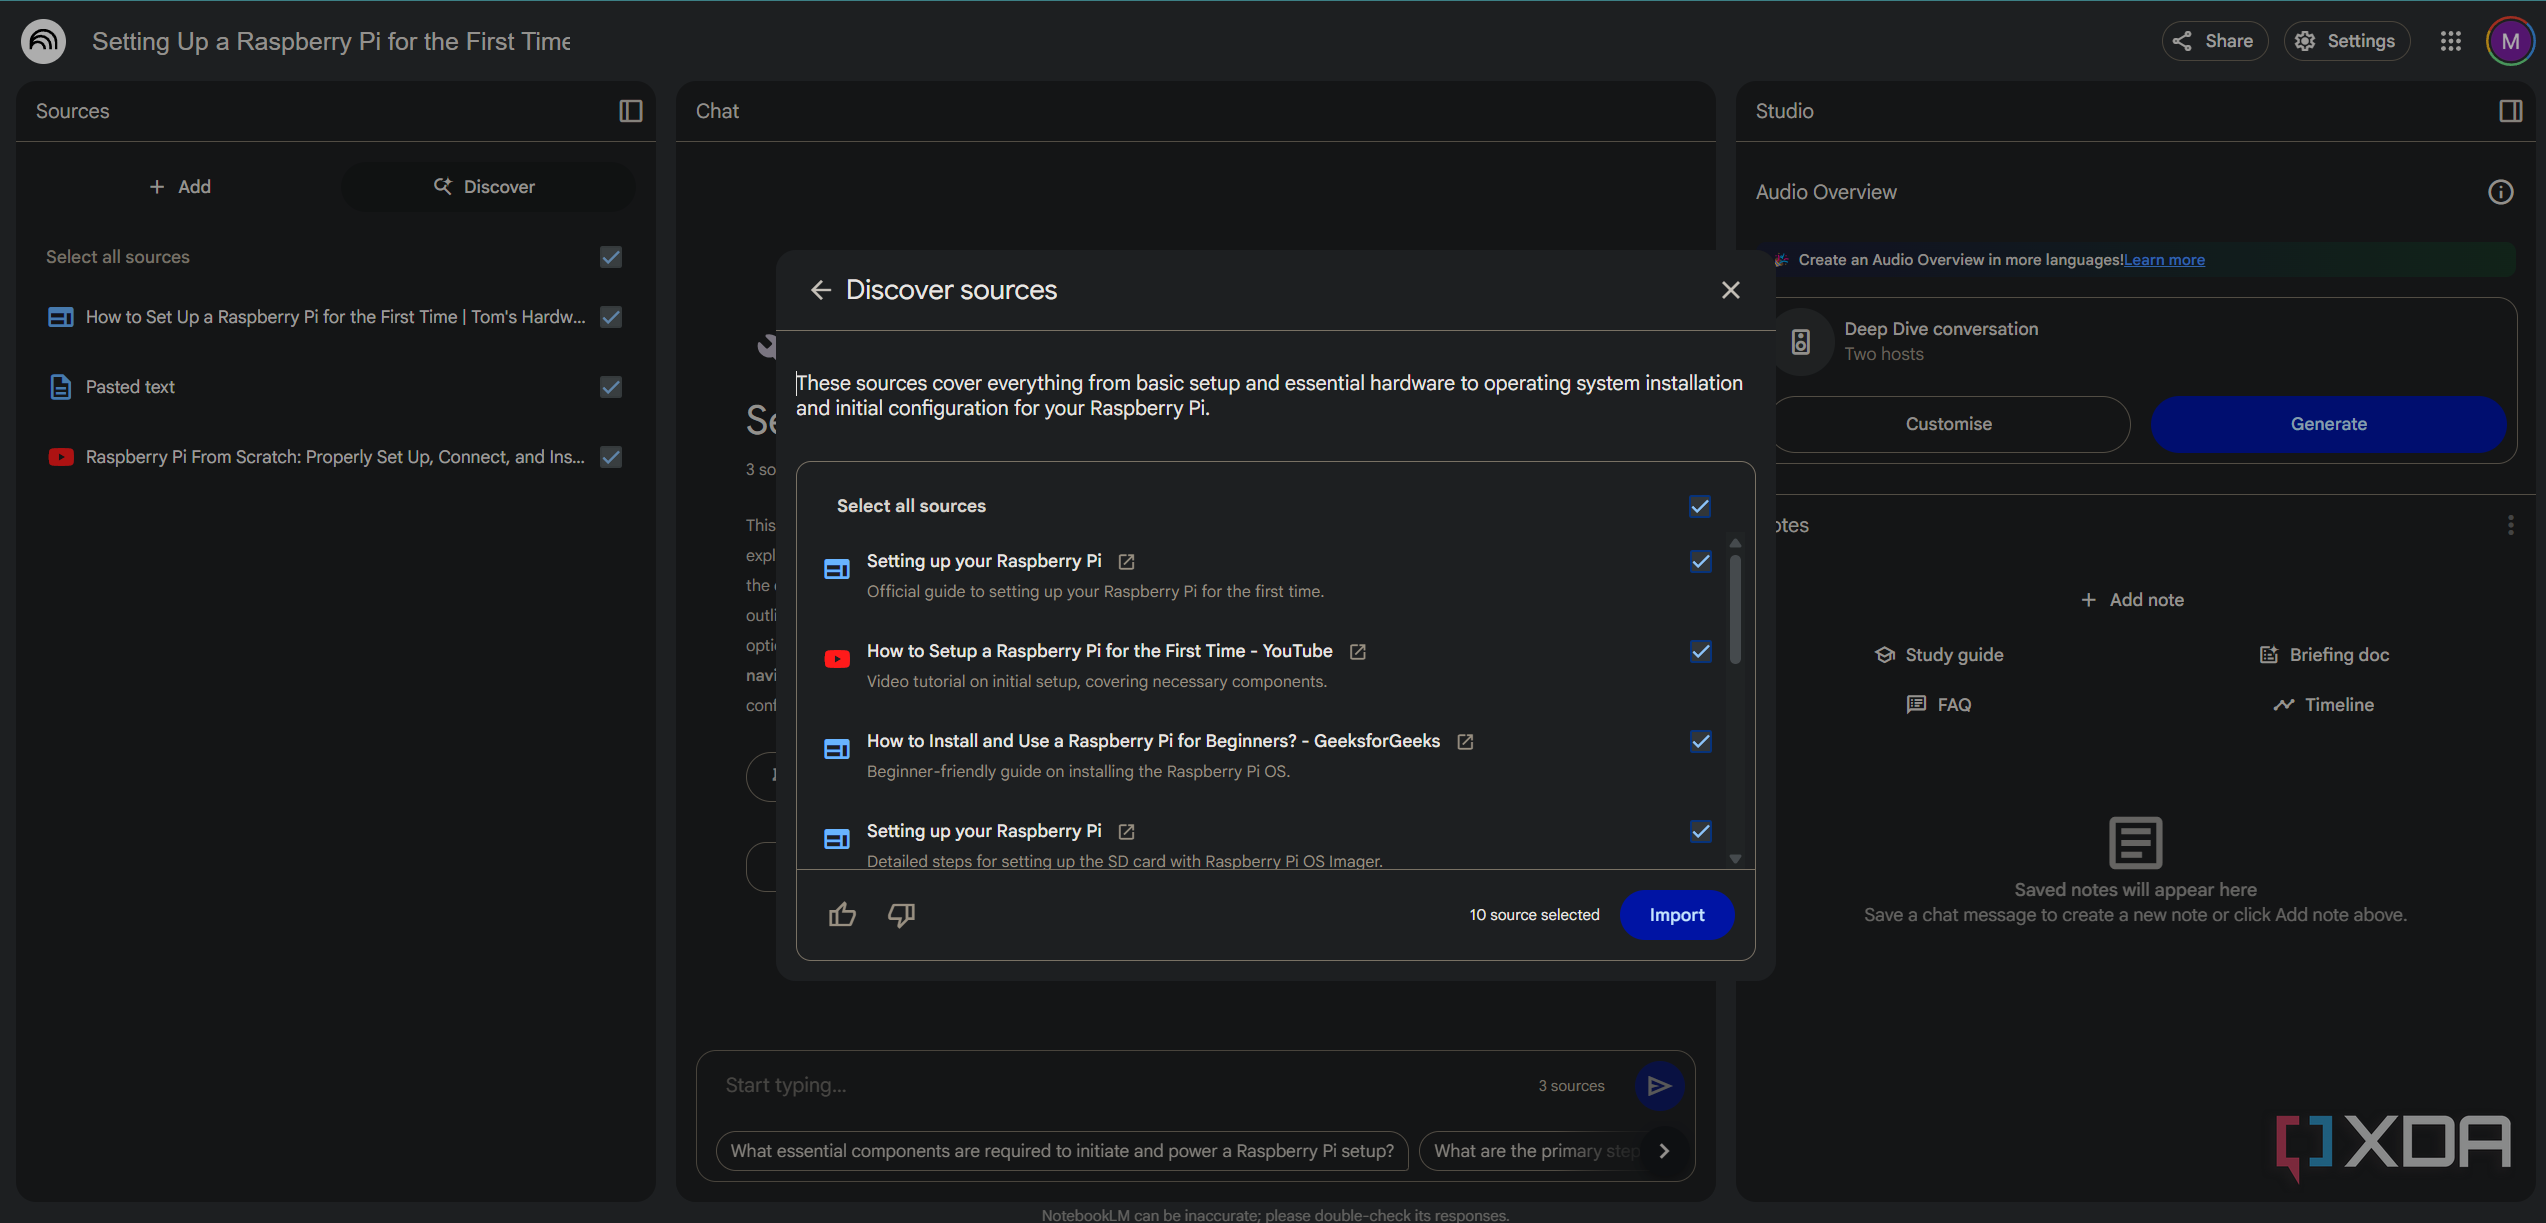
Task: Open the account avatar M
Action: [x=2510, y=41]
